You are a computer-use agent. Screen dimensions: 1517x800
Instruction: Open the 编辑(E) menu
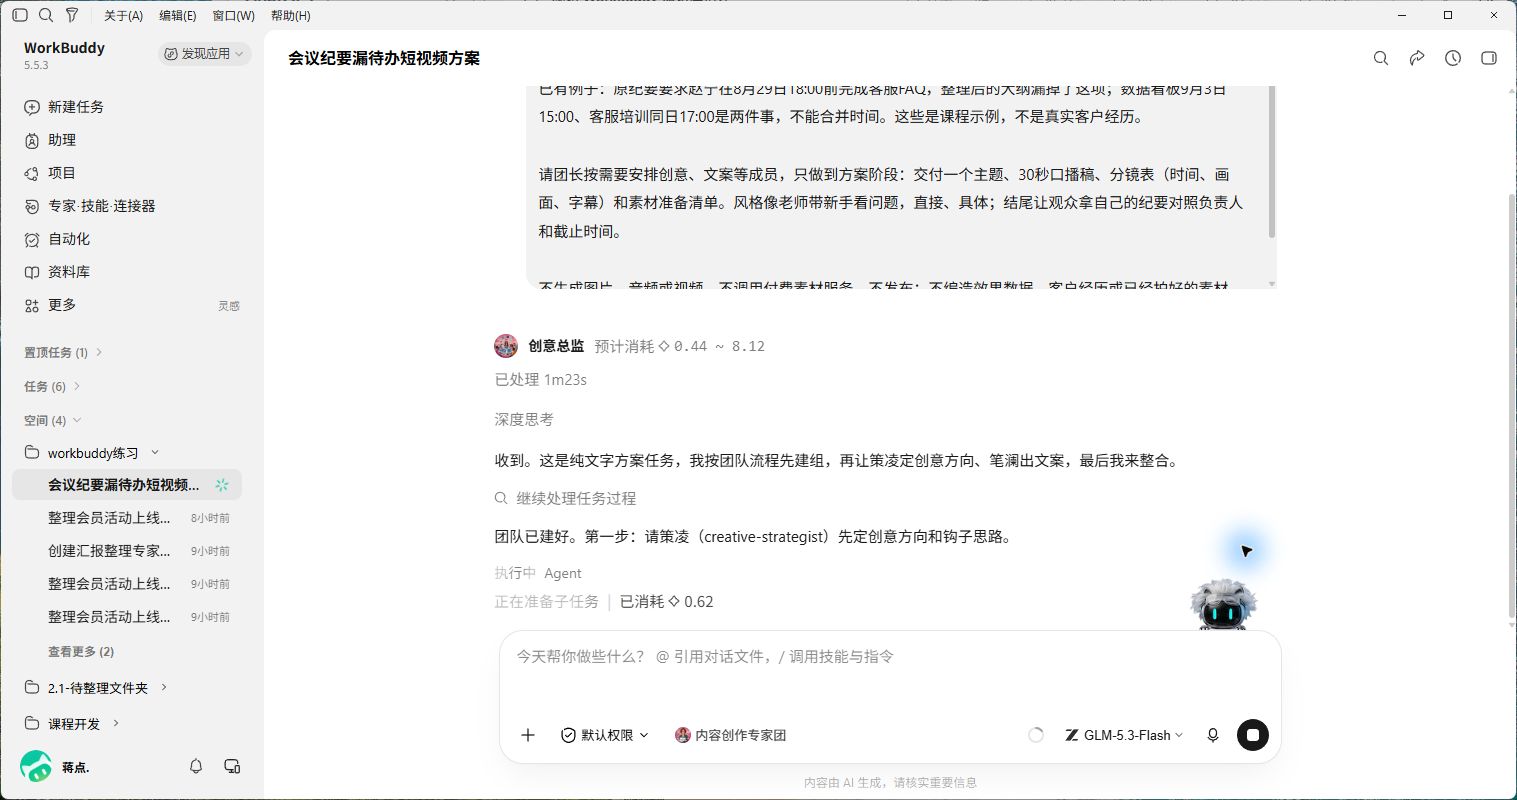178,15
